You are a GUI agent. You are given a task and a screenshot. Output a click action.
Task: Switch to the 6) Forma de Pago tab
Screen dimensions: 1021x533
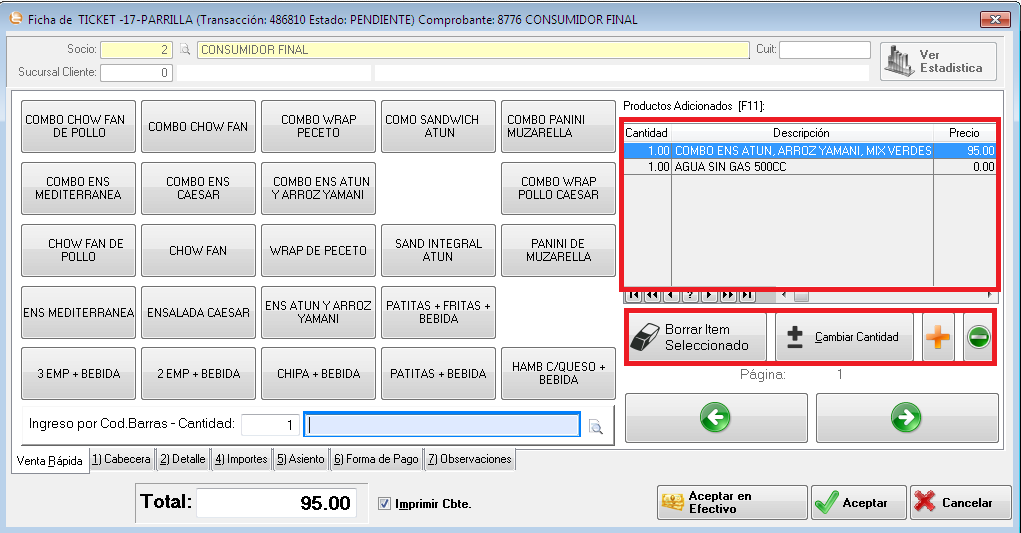375,460
